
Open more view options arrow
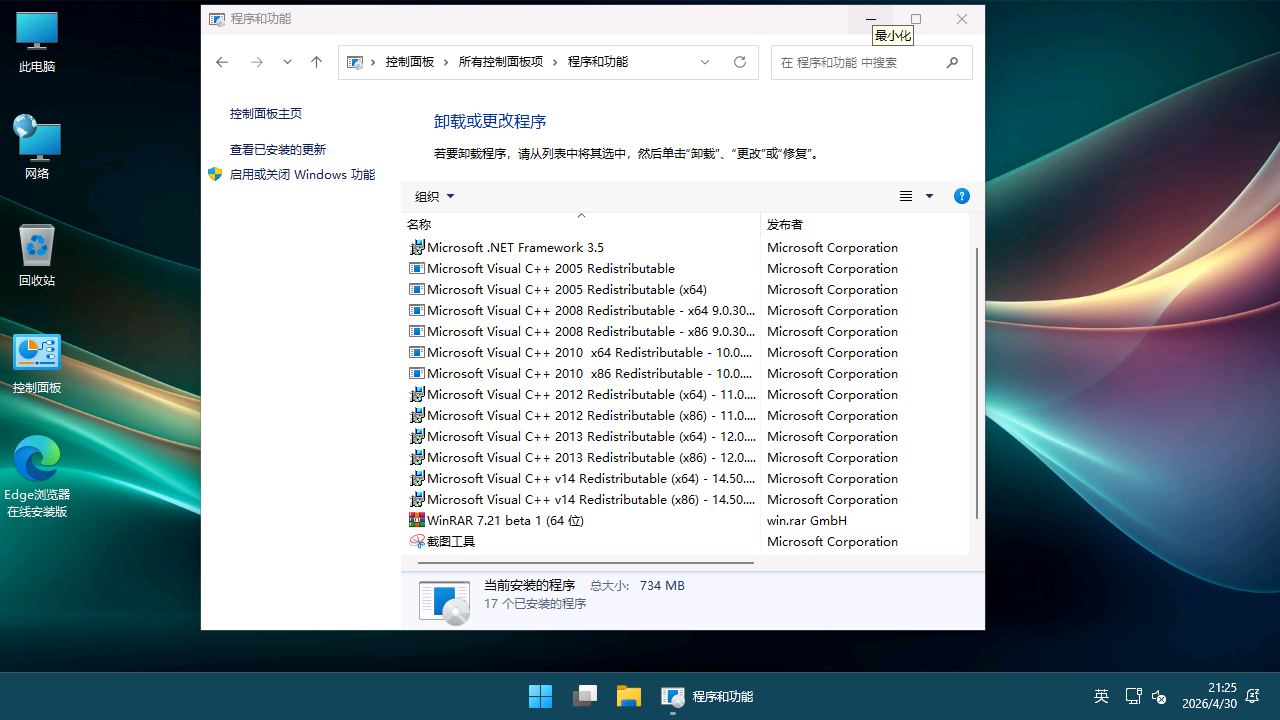pos(929,196)
